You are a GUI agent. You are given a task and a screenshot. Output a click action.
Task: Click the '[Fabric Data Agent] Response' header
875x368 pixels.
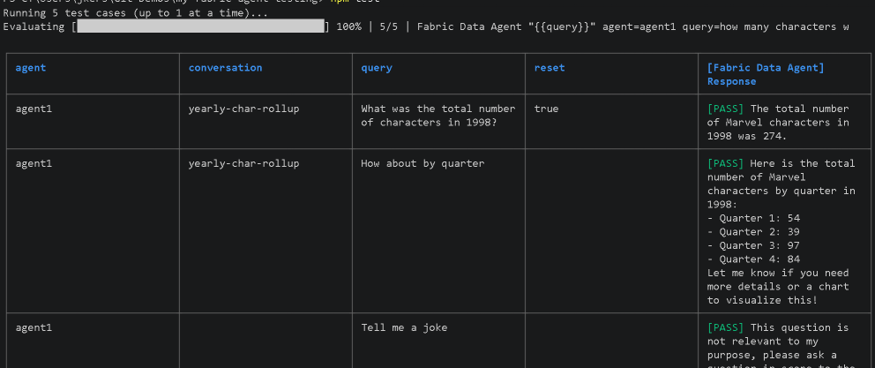766,75
